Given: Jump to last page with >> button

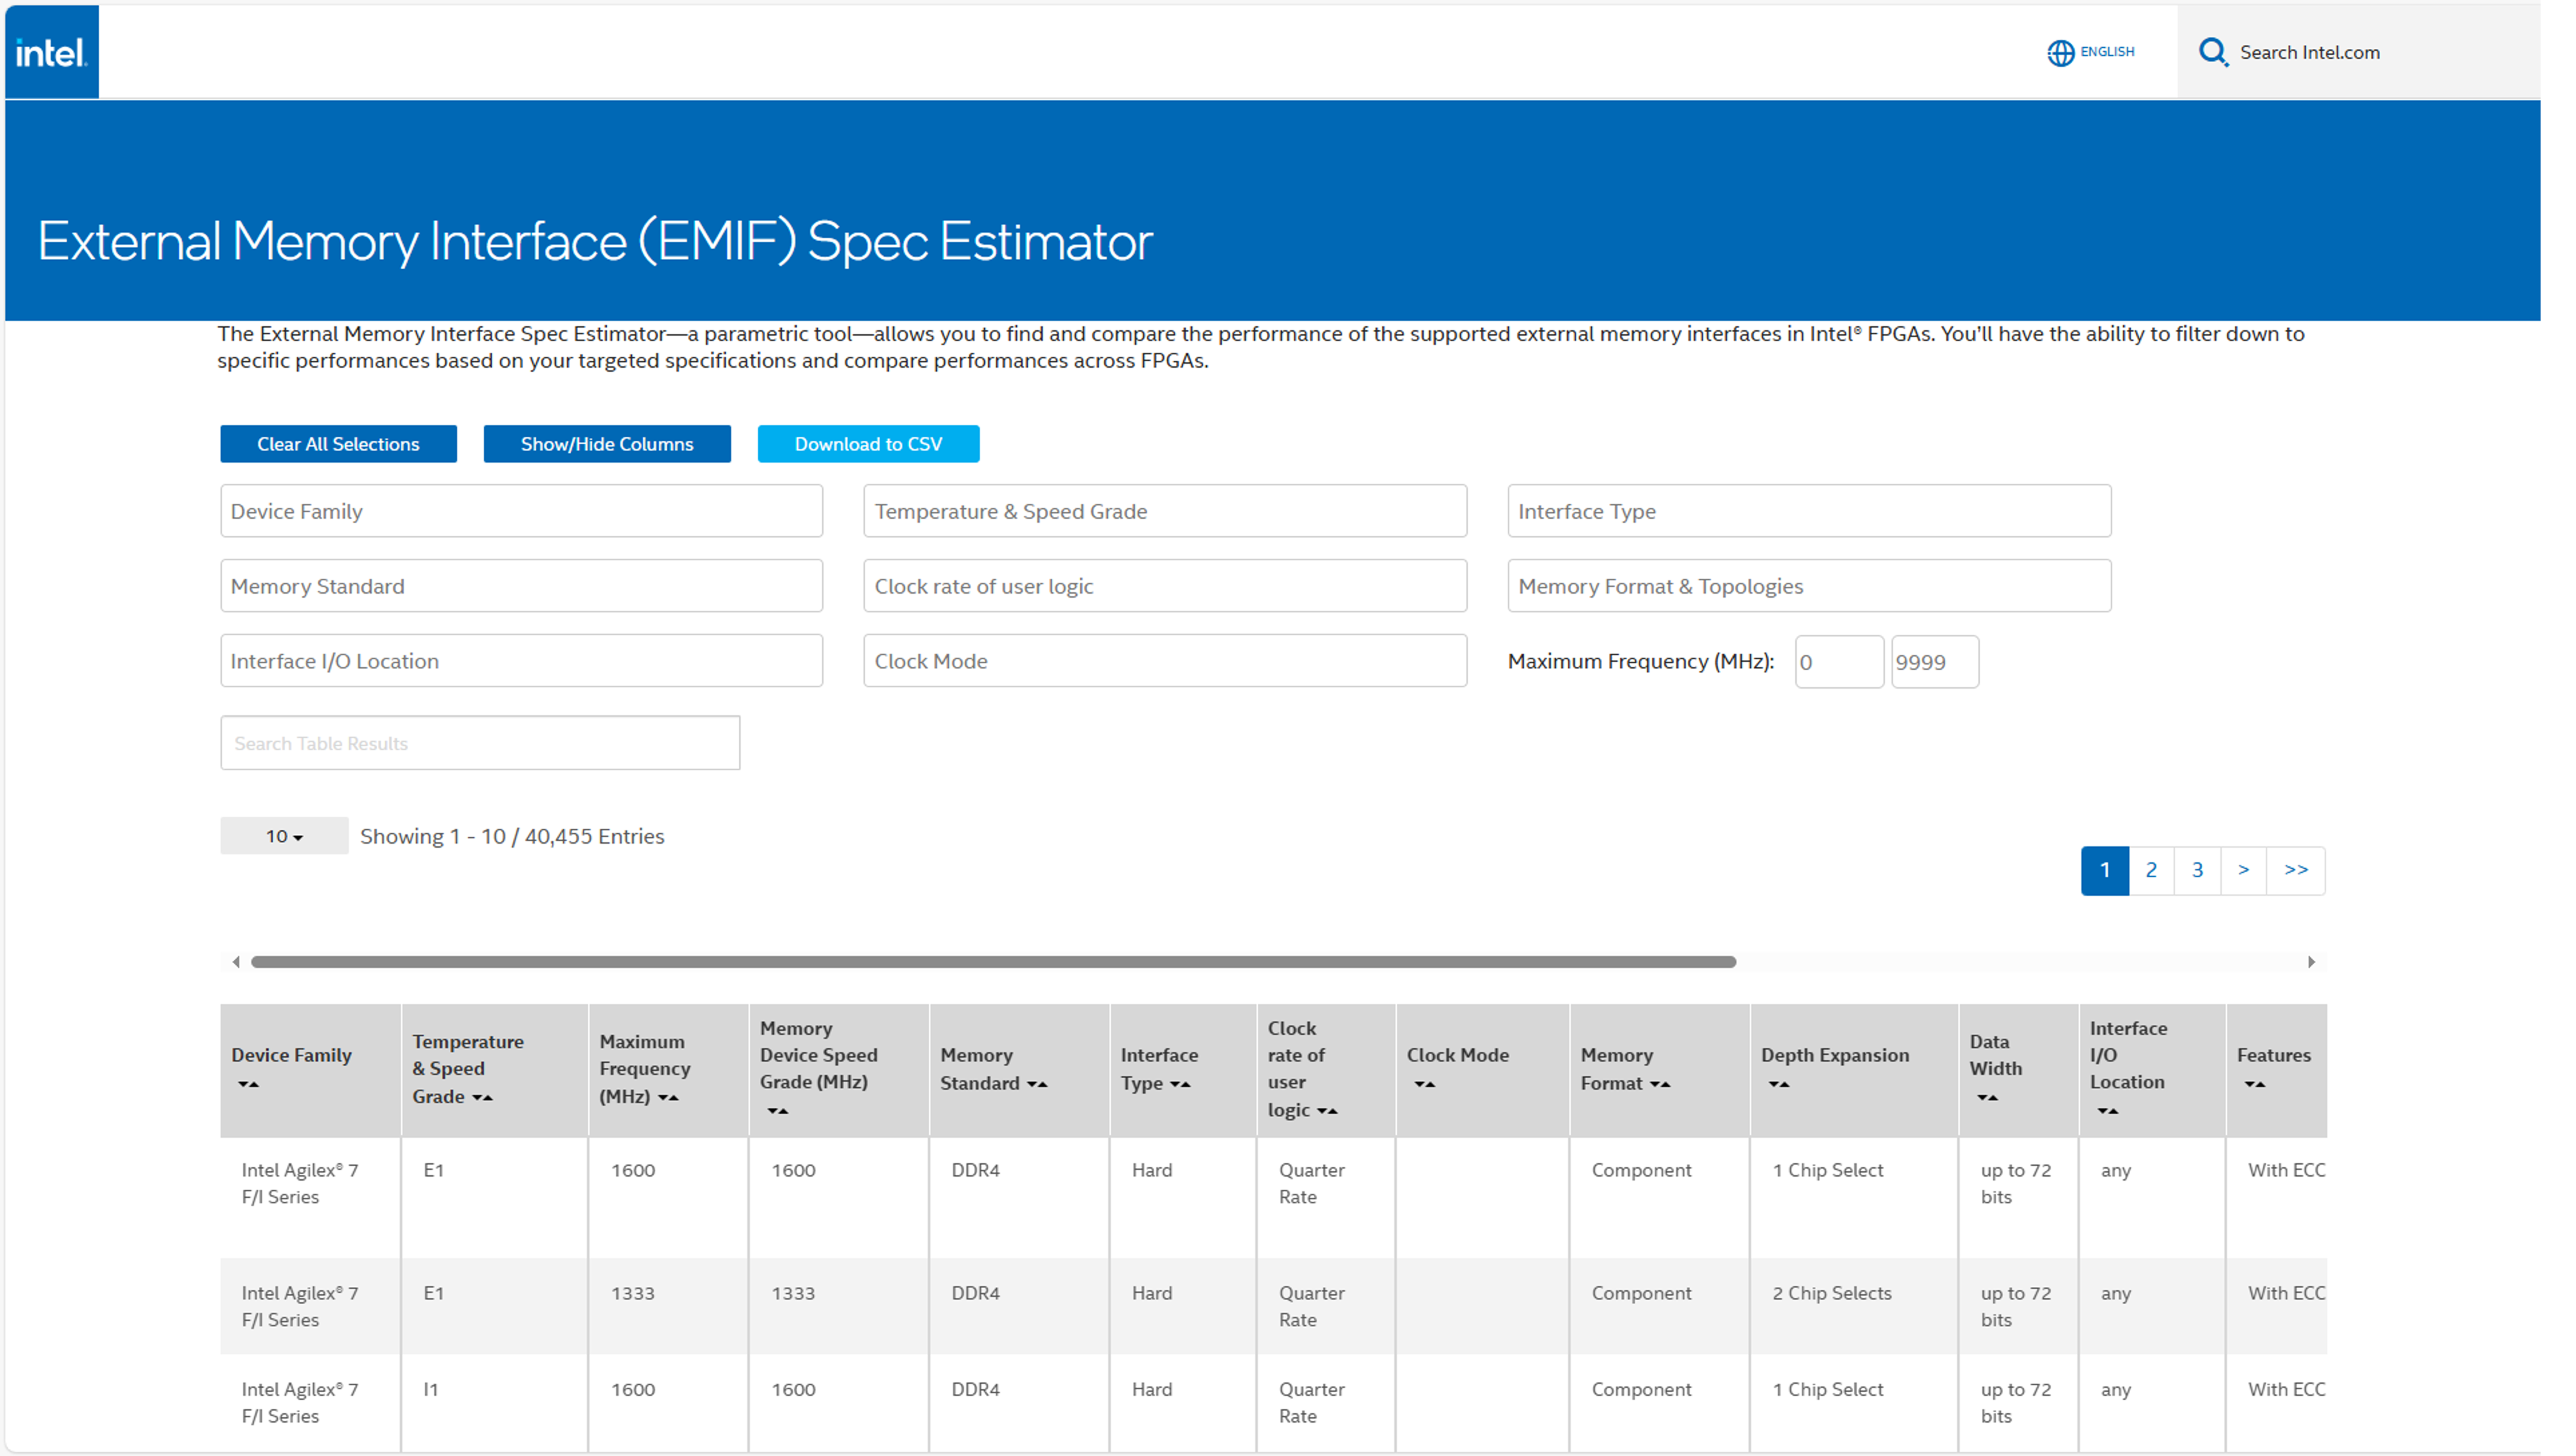Looking at the screenshot, I should (x=2296, y=870).
